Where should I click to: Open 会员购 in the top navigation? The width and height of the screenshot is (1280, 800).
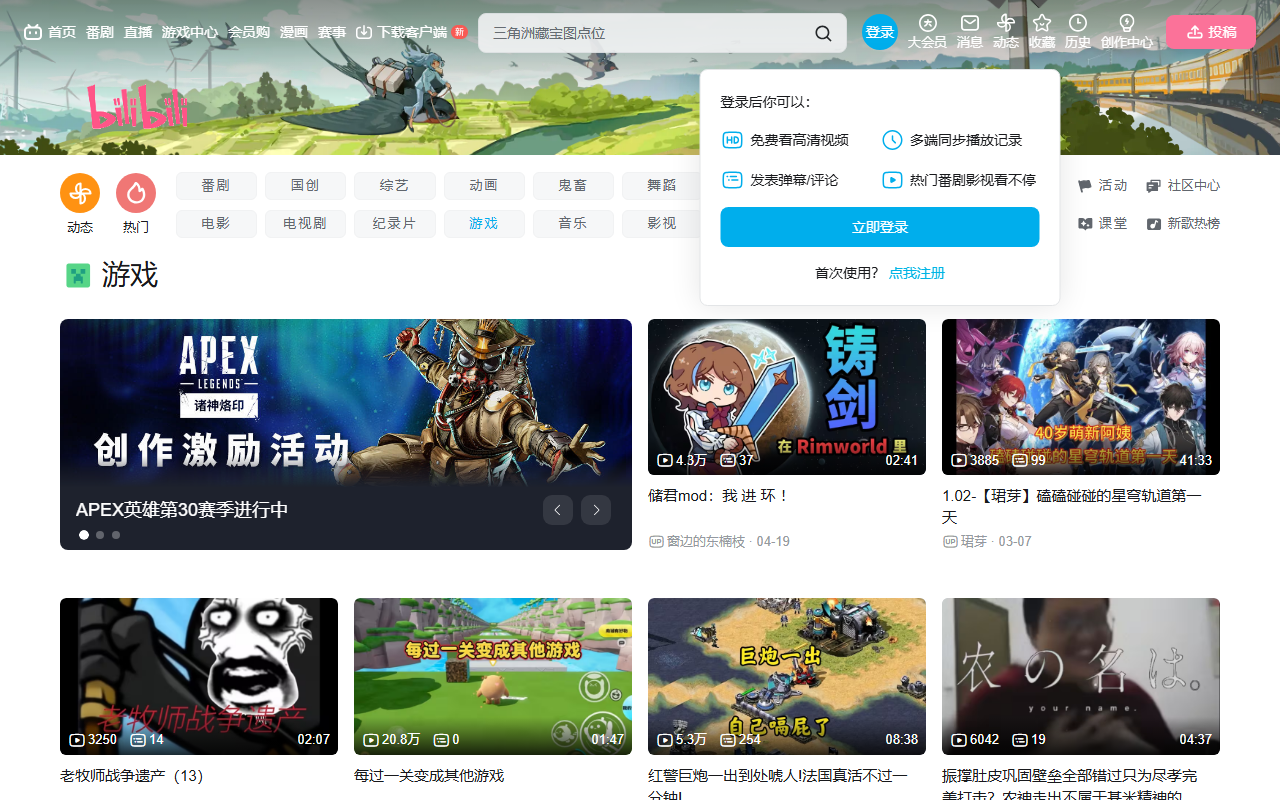tap(249, 32)
